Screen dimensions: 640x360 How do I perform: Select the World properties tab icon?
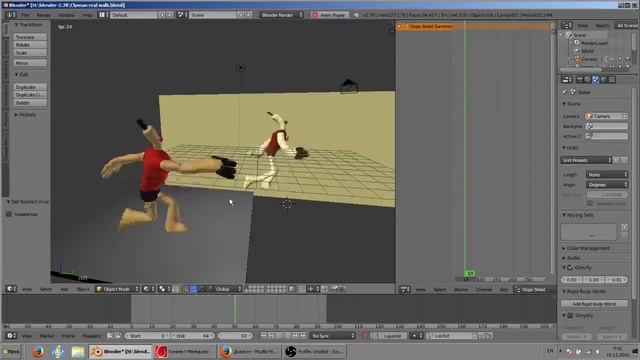(604, 79)
